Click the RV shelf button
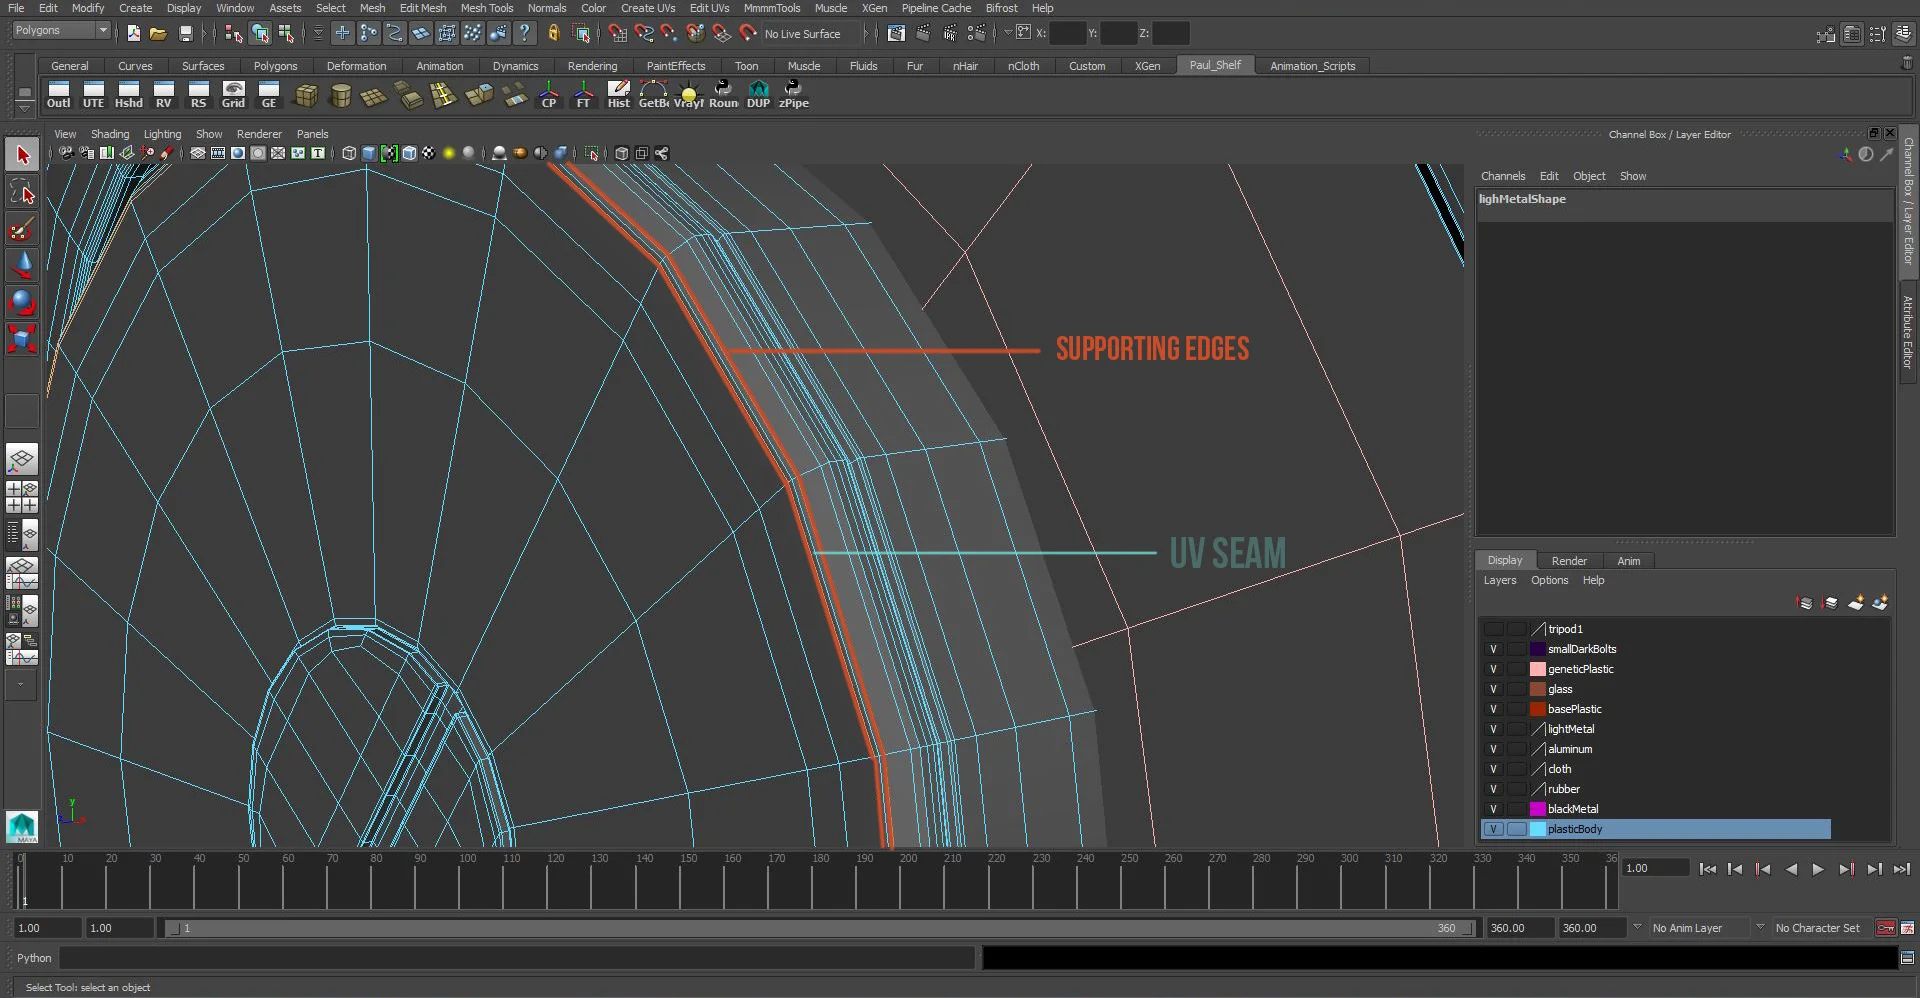This screenshot has width=1920, height=998. point(164,95)
